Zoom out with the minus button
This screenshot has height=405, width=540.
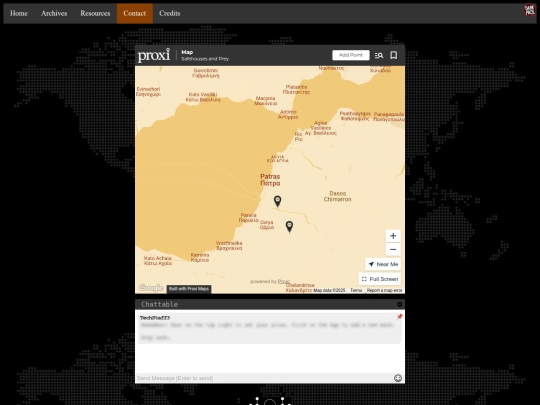pyautogui.click(x=393, y=249)
